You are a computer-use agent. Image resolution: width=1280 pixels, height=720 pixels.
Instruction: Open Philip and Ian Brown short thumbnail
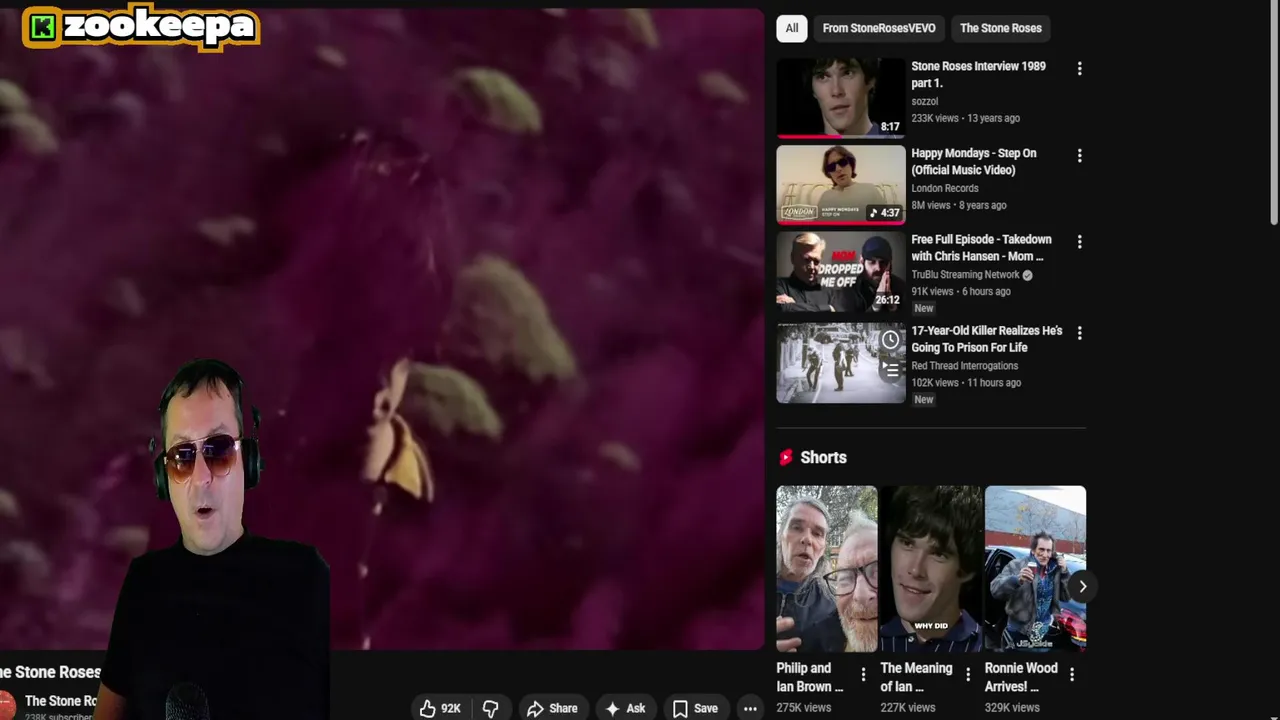point(827,568)
